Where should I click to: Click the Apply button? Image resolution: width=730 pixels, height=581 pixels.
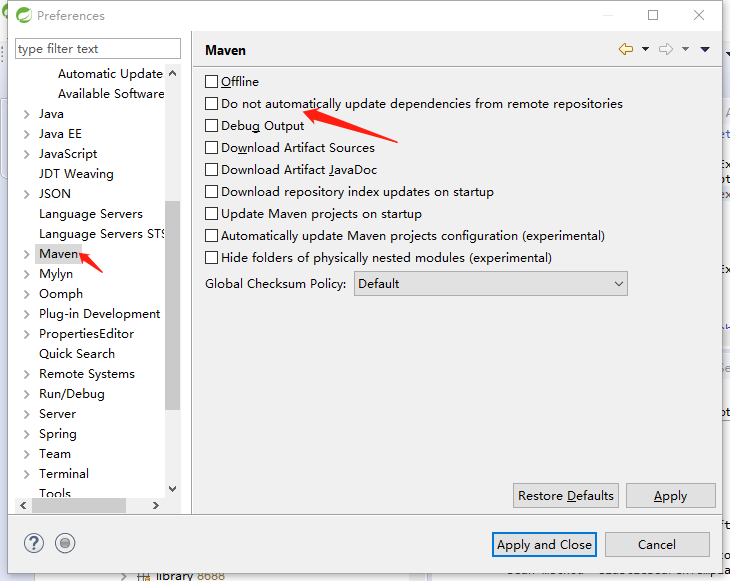pos(670,495)
